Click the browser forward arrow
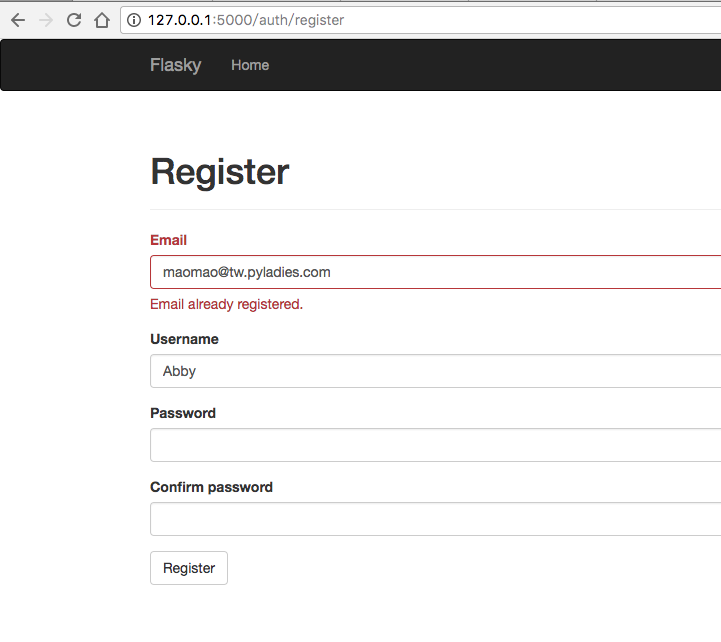Screen dimensions: 721x642 46,20
